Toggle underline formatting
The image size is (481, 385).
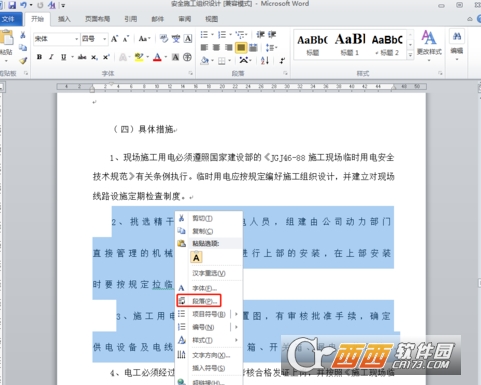tap(63, 57)
